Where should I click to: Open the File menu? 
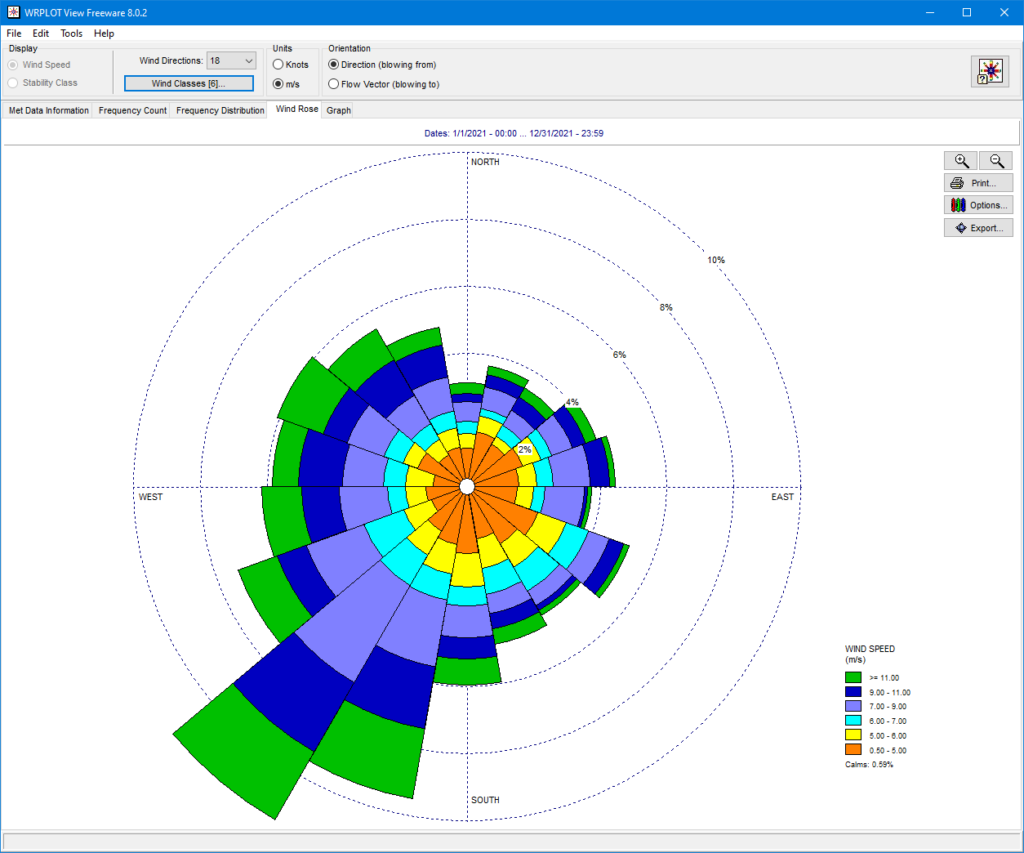[x=14, y=33]
